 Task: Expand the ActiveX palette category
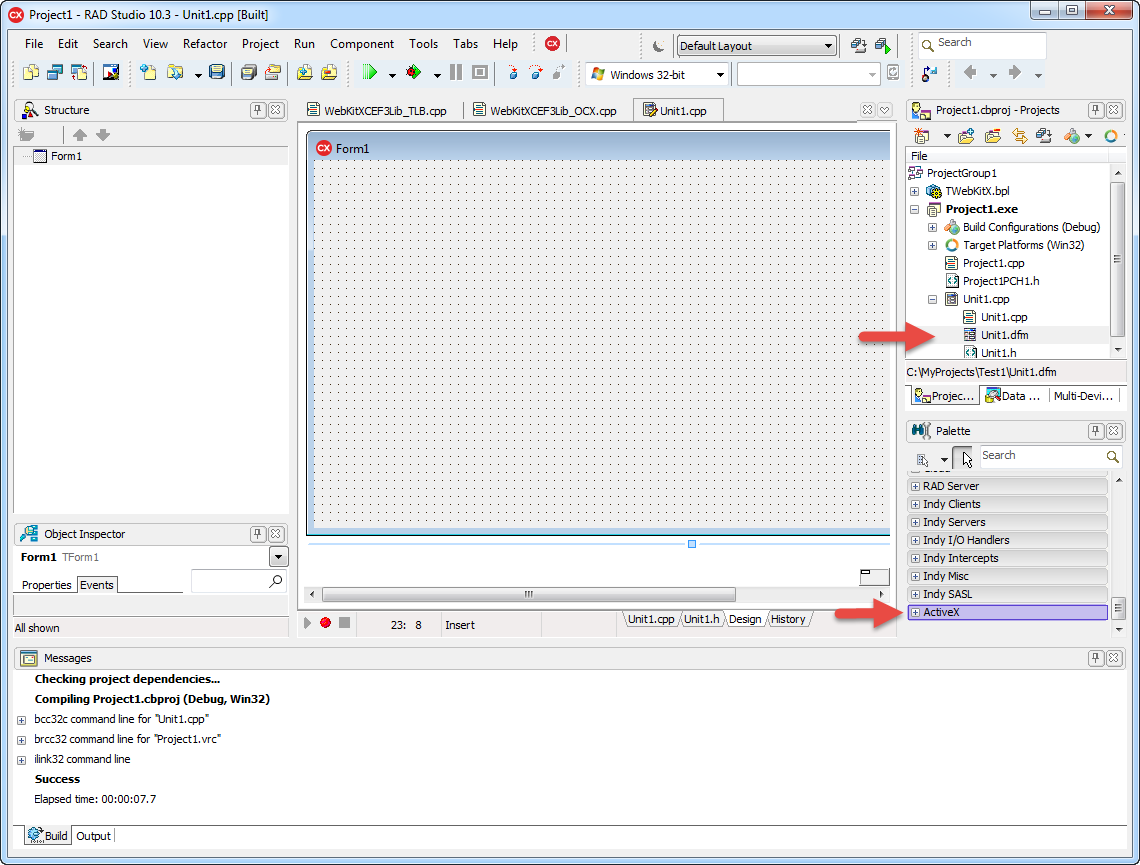pyautogui.click(x=916, y=612)
